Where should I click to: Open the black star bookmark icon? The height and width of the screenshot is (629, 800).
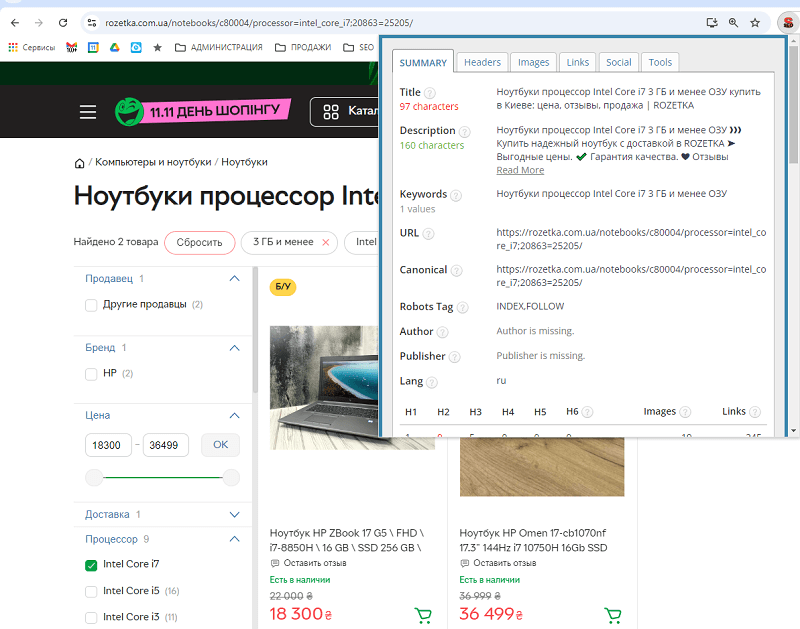(158, 47)
